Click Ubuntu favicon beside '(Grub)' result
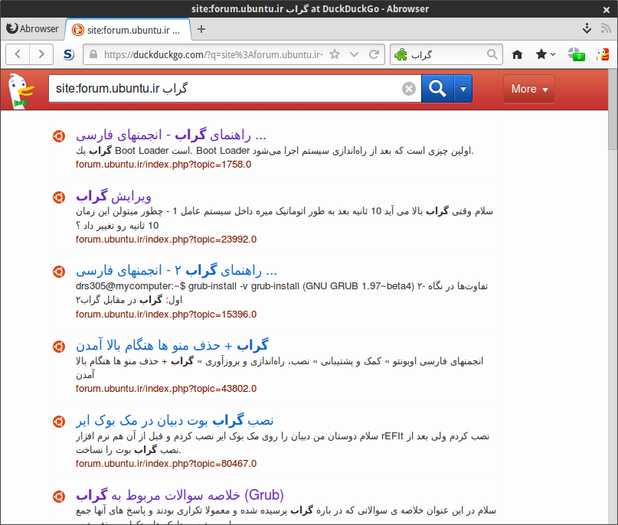Image resolution: width=618 pixels, height=525 pixels. (x=59, y=496)
